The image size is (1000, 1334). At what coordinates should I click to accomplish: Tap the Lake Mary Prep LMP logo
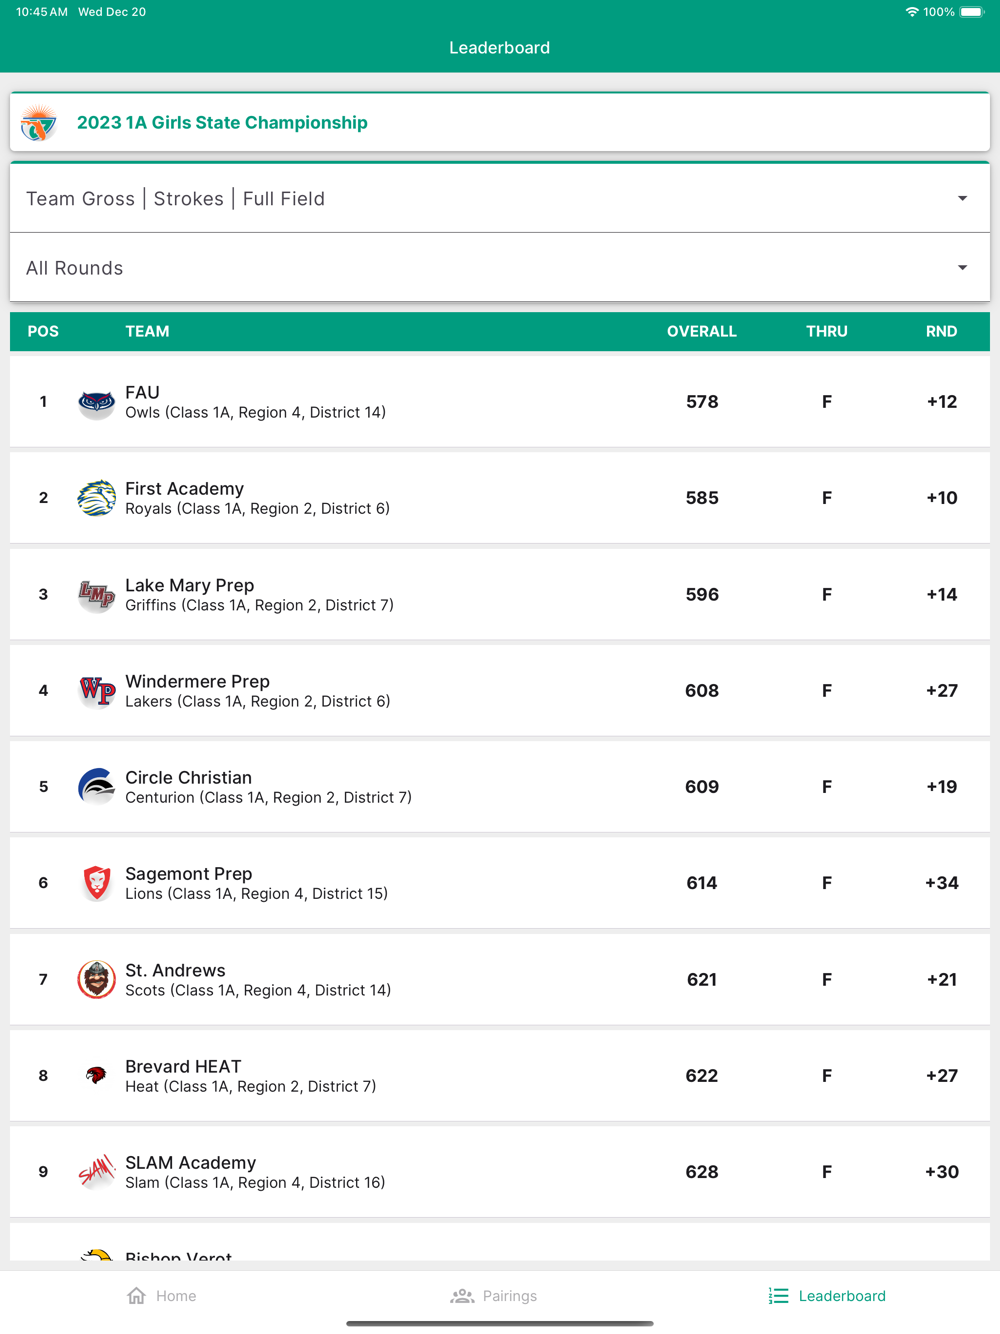[96, 595]
